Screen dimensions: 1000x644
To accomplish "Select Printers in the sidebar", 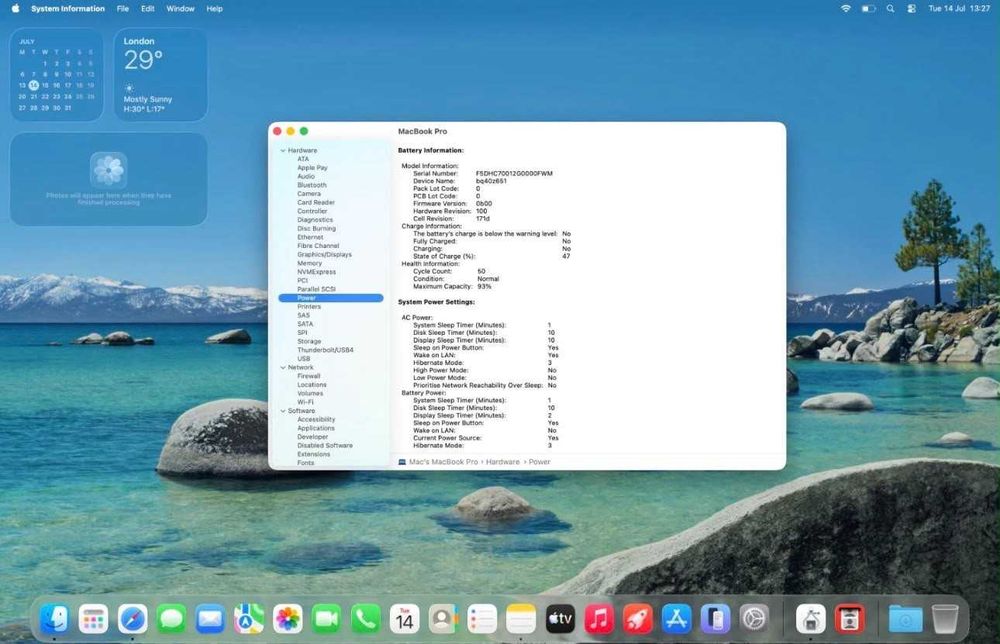I will coord(309,307).
